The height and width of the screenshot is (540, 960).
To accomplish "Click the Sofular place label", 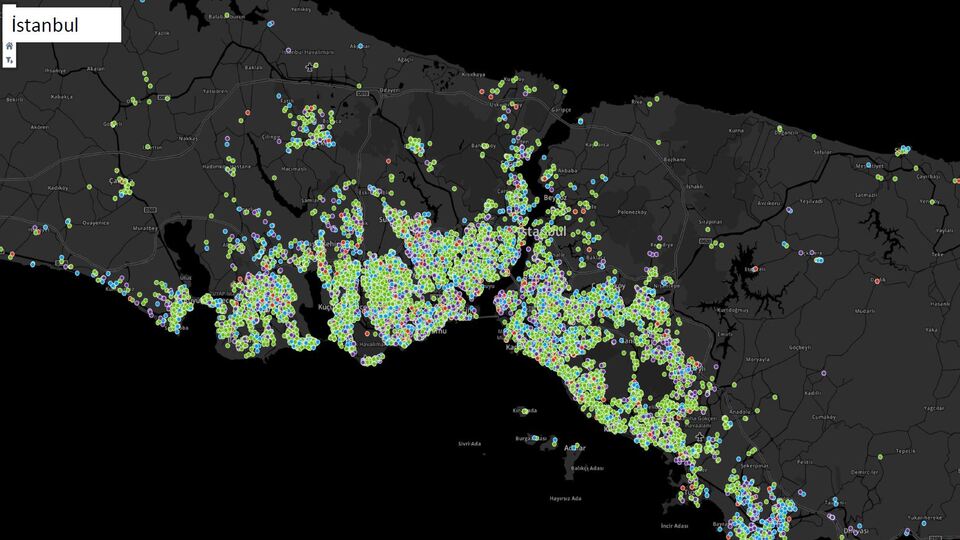I will pyautogui.click(x=822, y=151).
